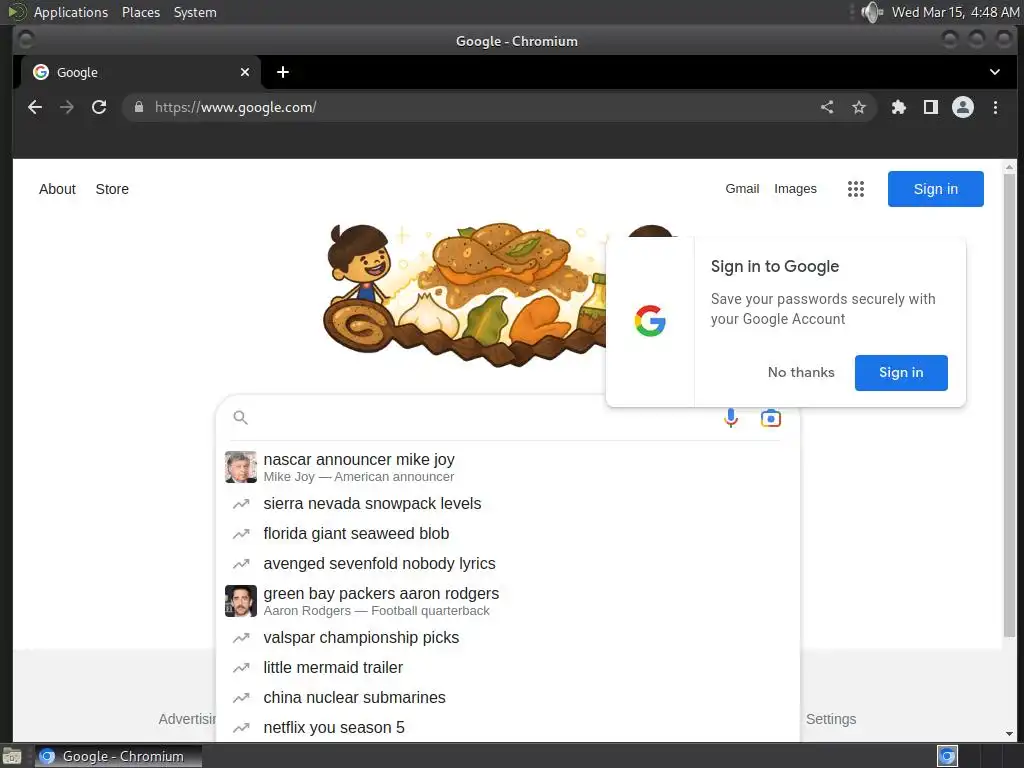The image size is (1024, 768).
Task: Select the Google browser tab
Action: pos(140,72)
